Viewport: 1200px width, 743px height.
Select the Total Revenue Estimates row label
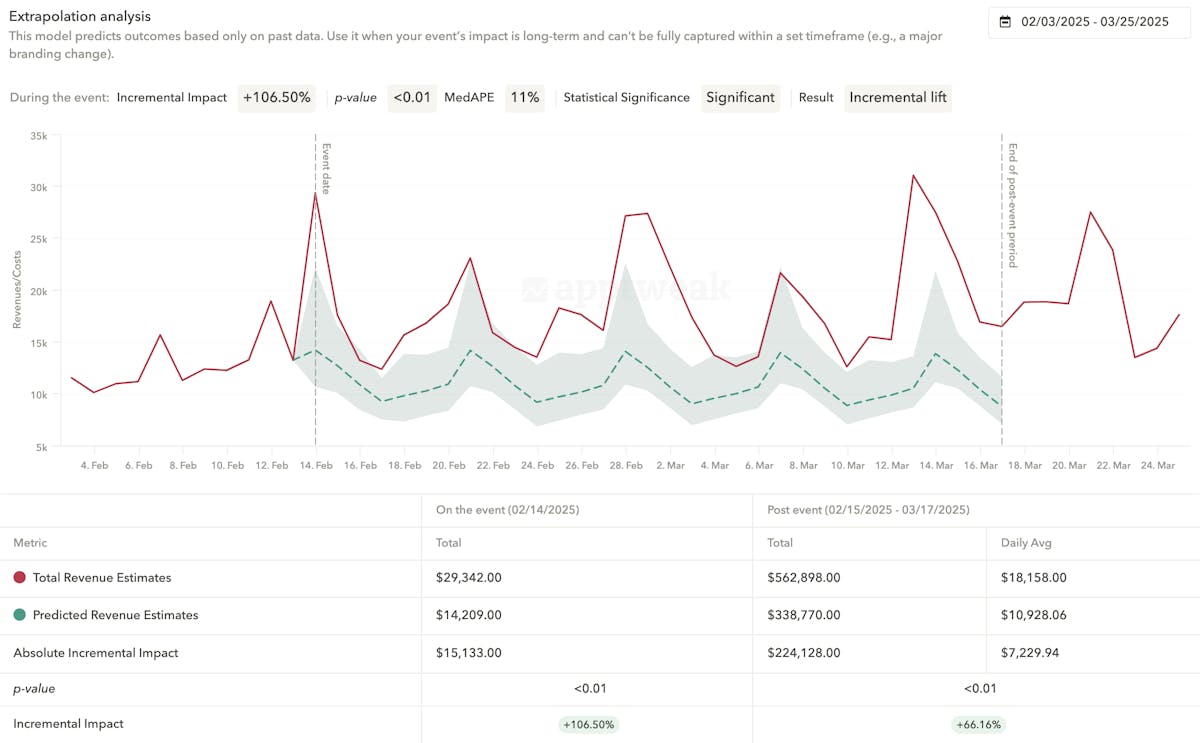pos(102,578)
